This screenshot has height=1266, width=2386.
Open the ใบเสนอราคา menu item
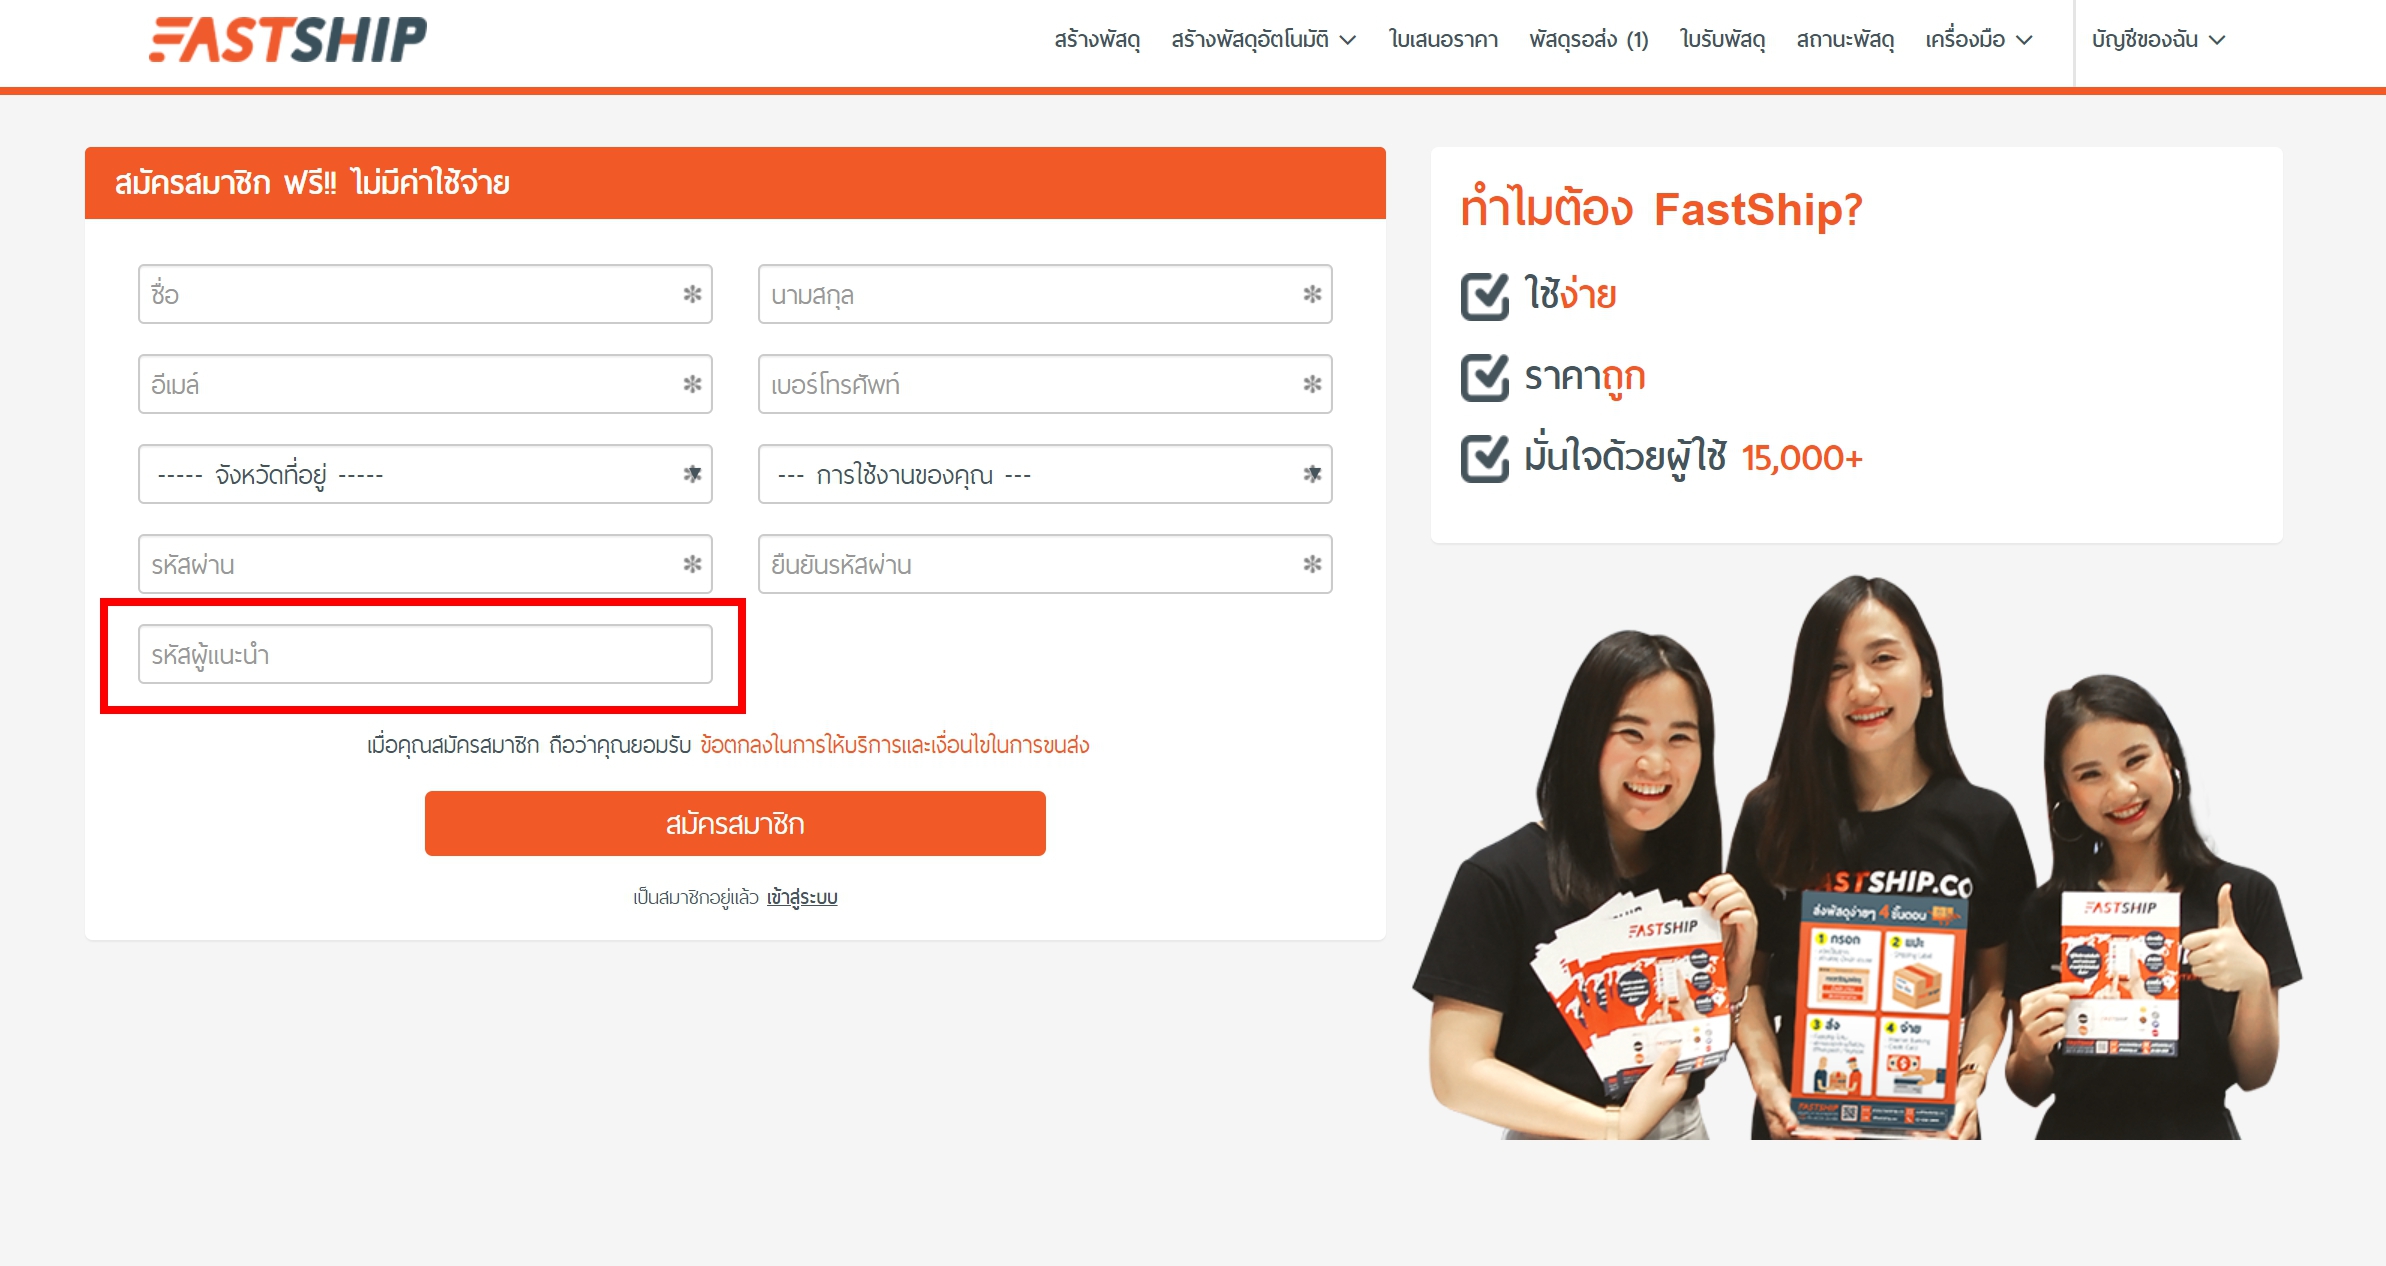click(x=1443, y=40)
